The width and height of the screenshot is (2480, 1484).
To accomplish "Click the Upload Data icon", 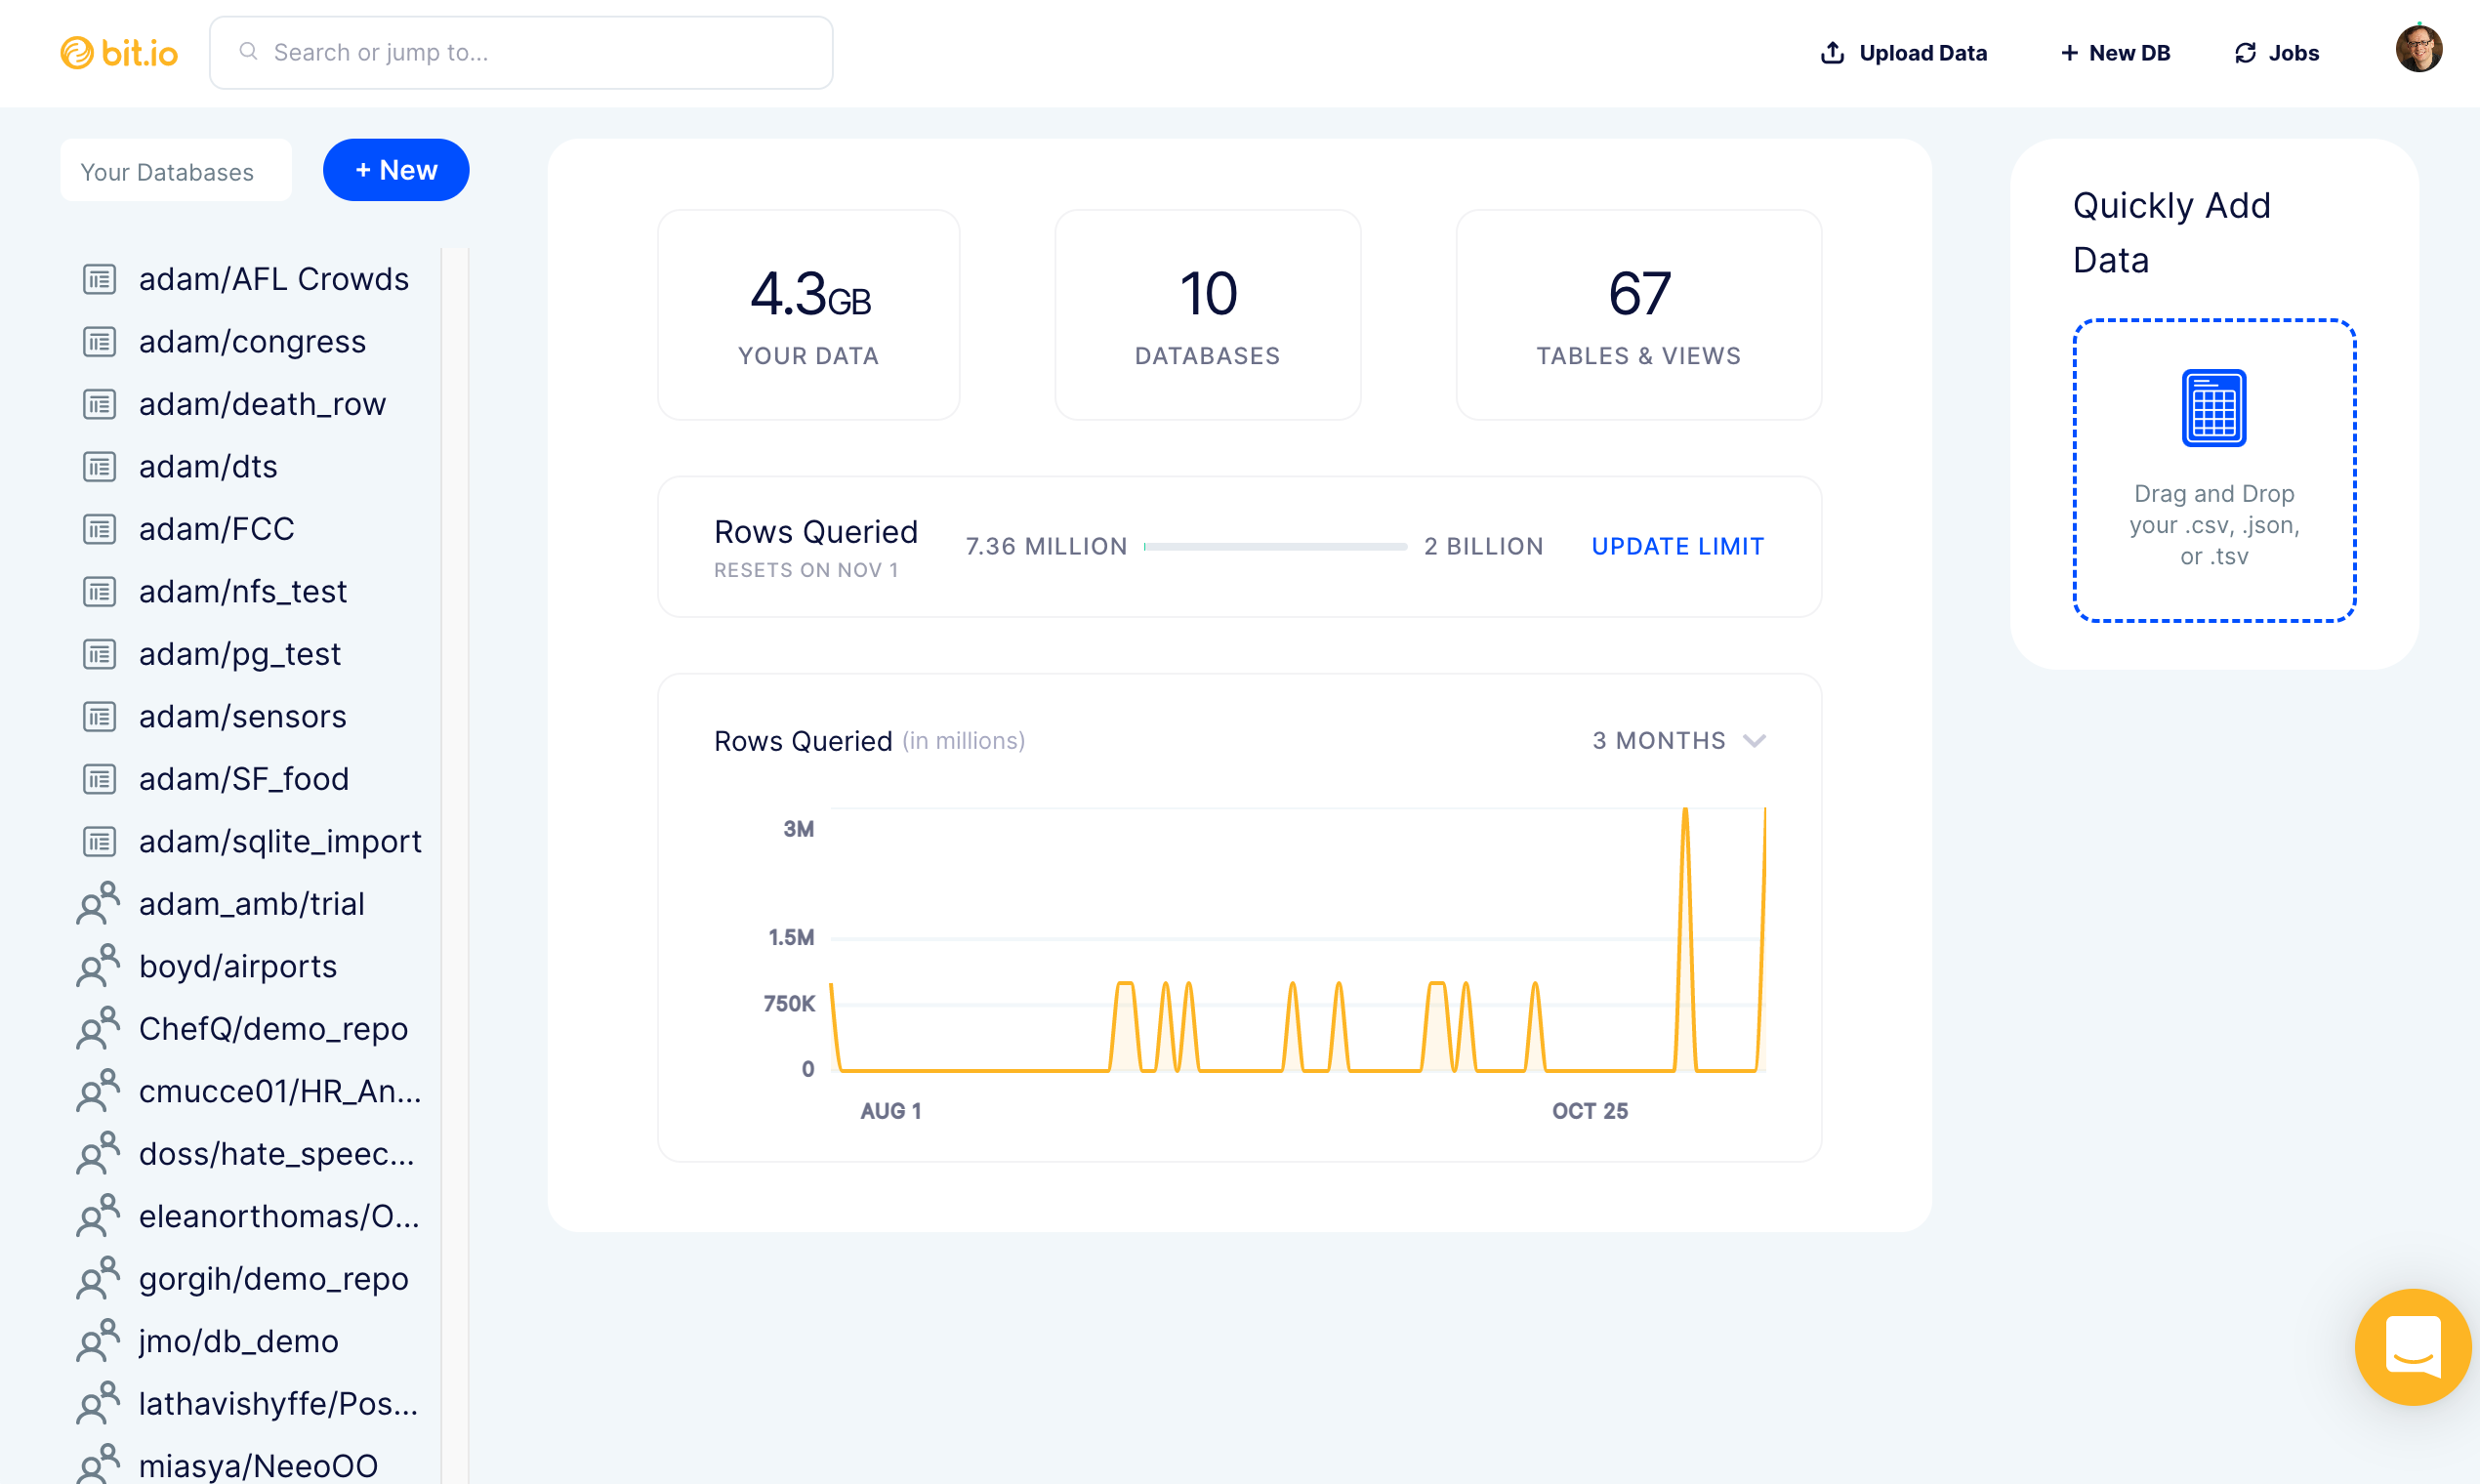I will coord(1832,52).
